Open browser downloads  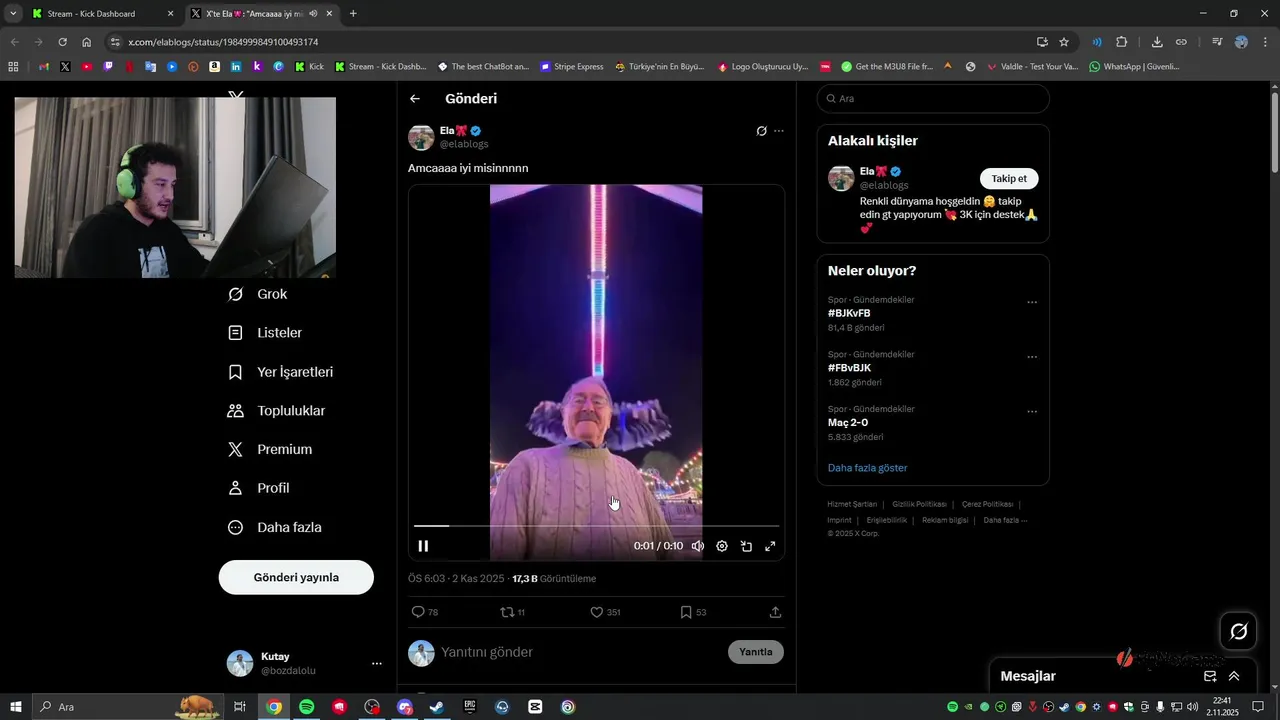click(1157, 42)
